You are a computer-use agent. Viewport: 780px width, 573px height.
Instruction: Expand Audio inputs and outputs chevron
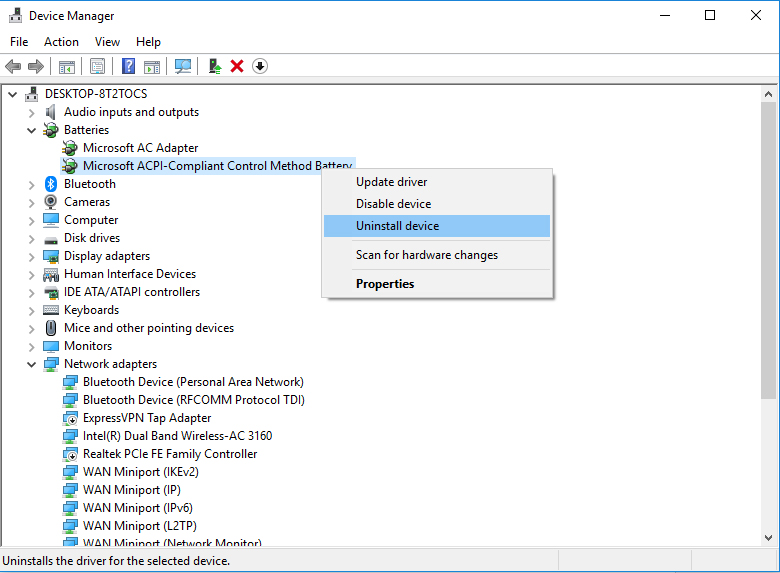click(x=32, y=113)
